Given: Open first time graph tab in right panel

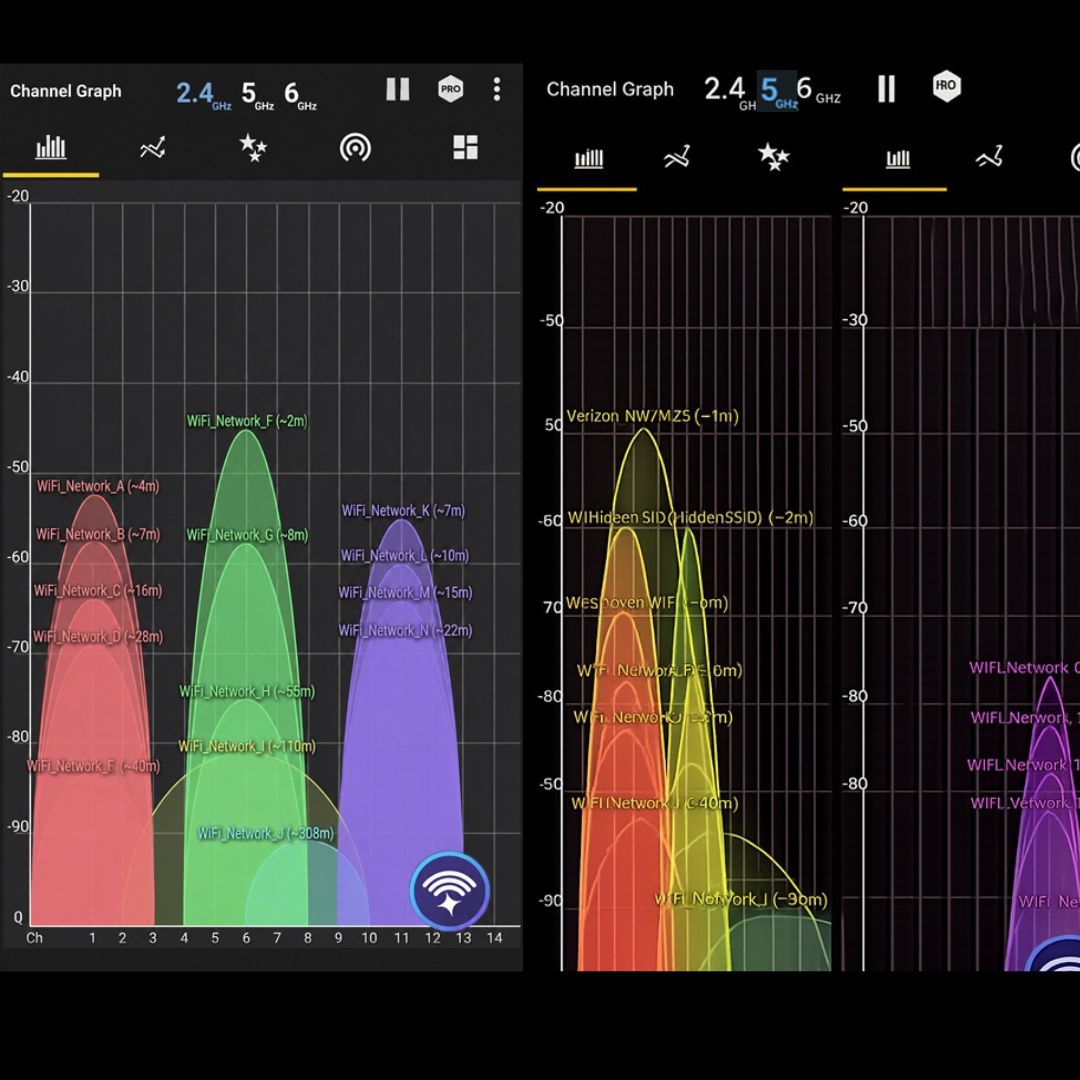Looking at the screenshot, I should pos(677,157).
